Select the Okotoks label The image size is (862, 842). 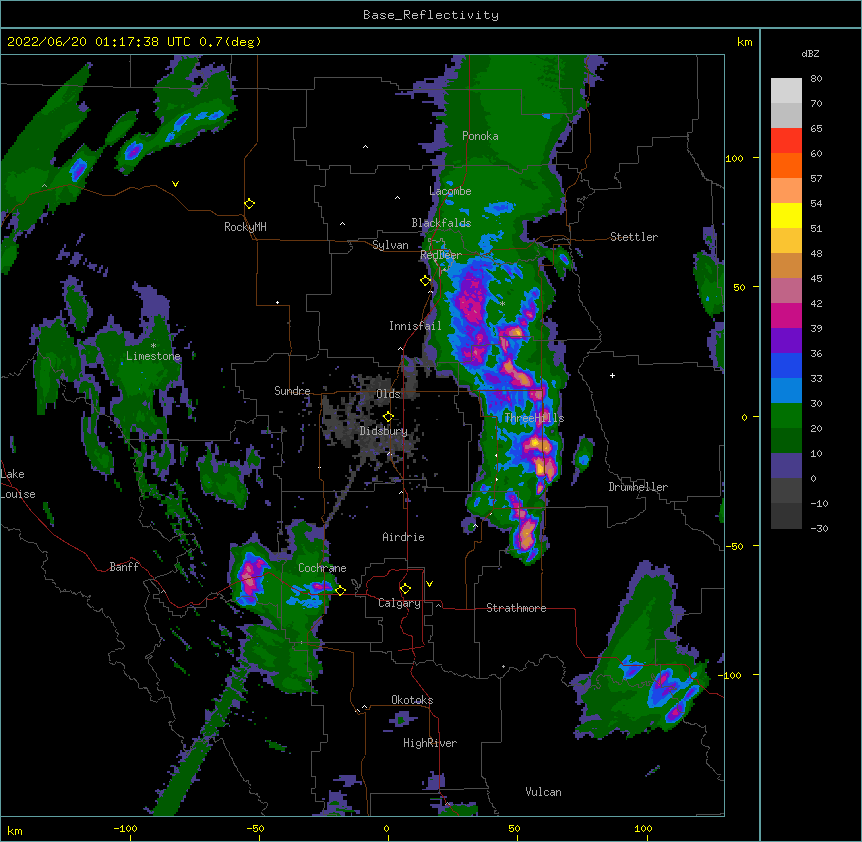coord(412,700)
